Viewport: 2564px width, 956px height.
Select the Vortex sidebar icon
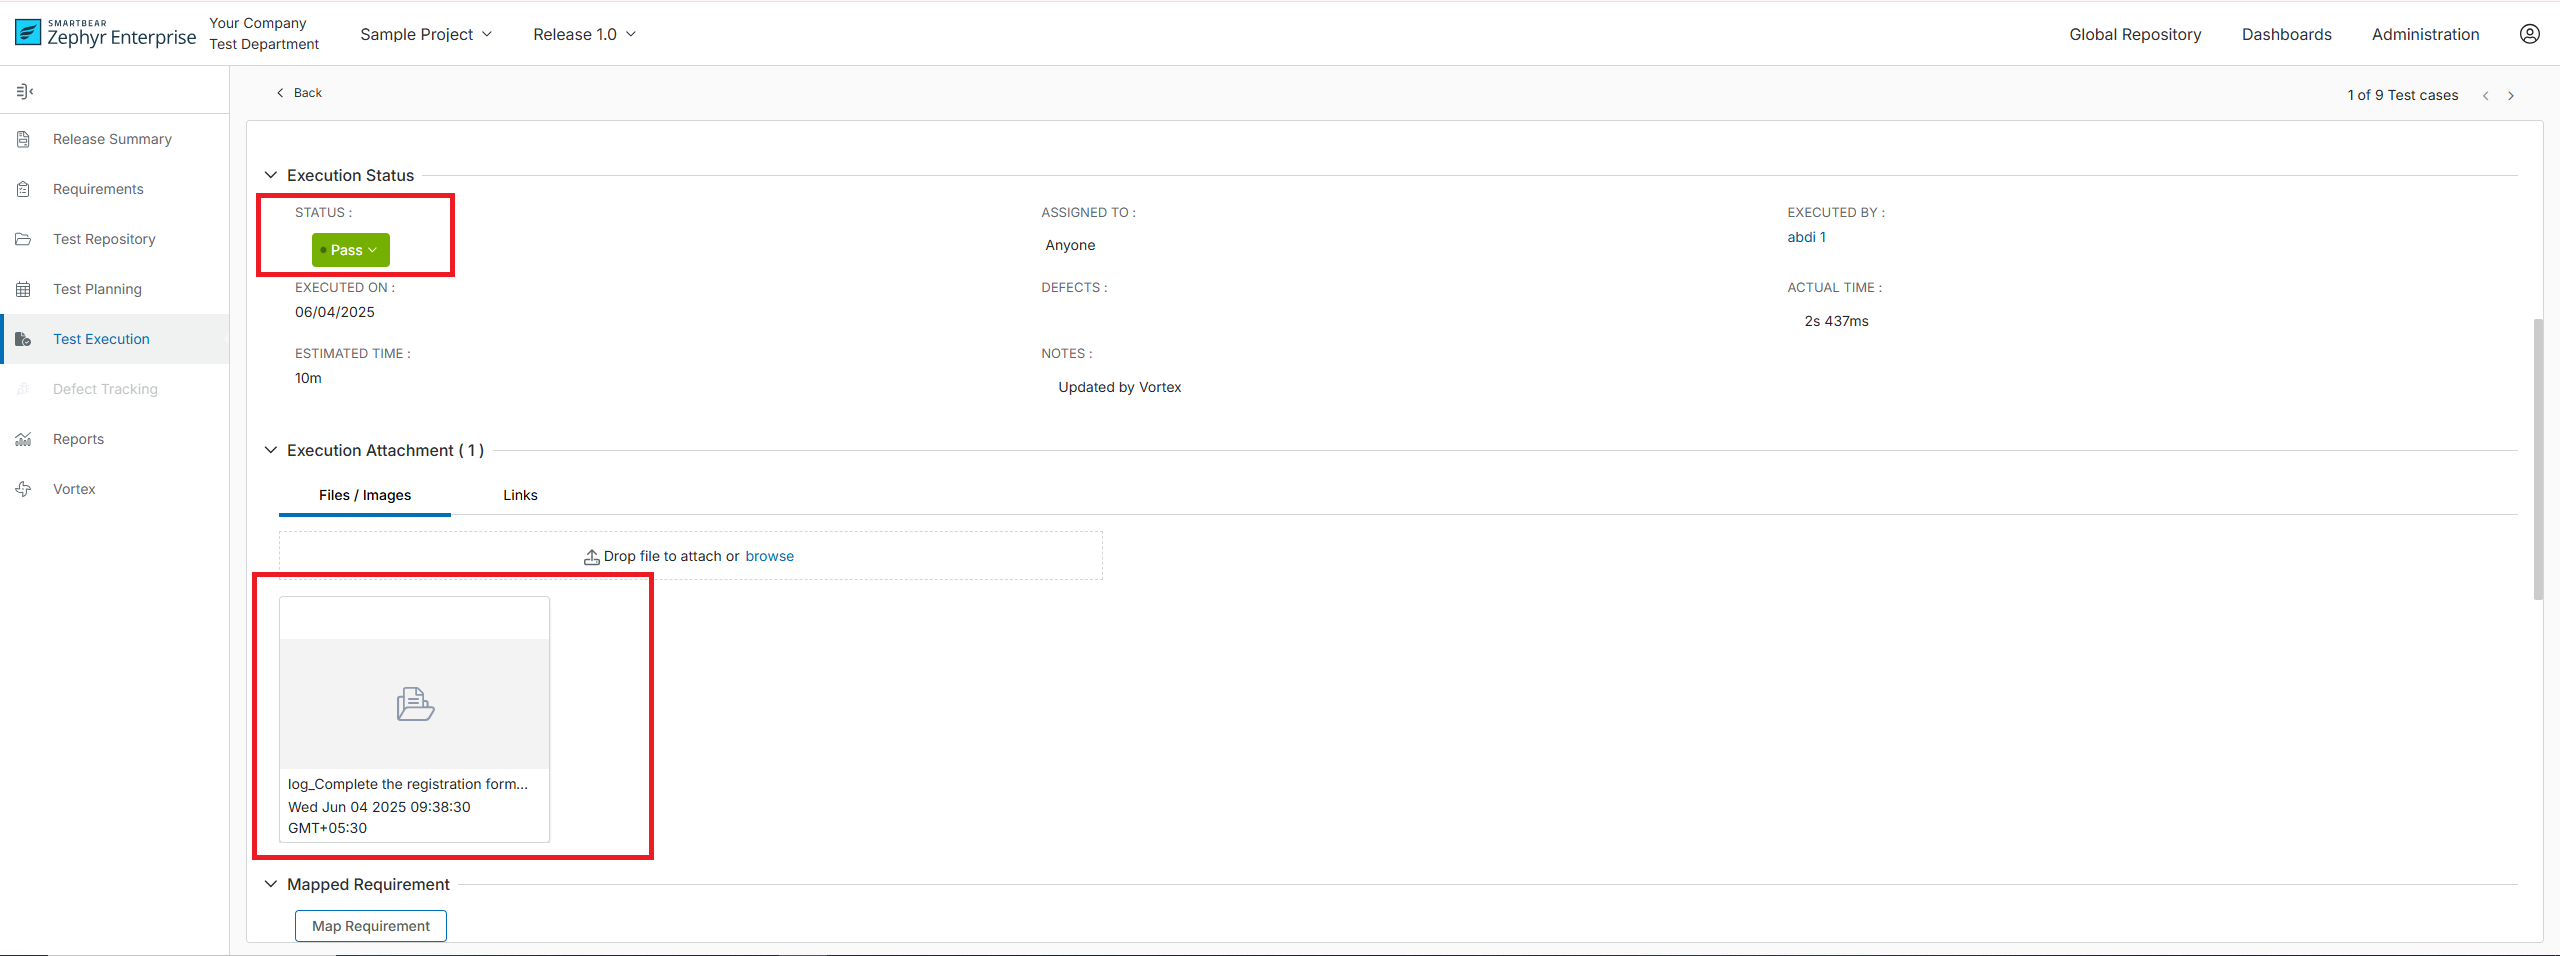[23, 488]
